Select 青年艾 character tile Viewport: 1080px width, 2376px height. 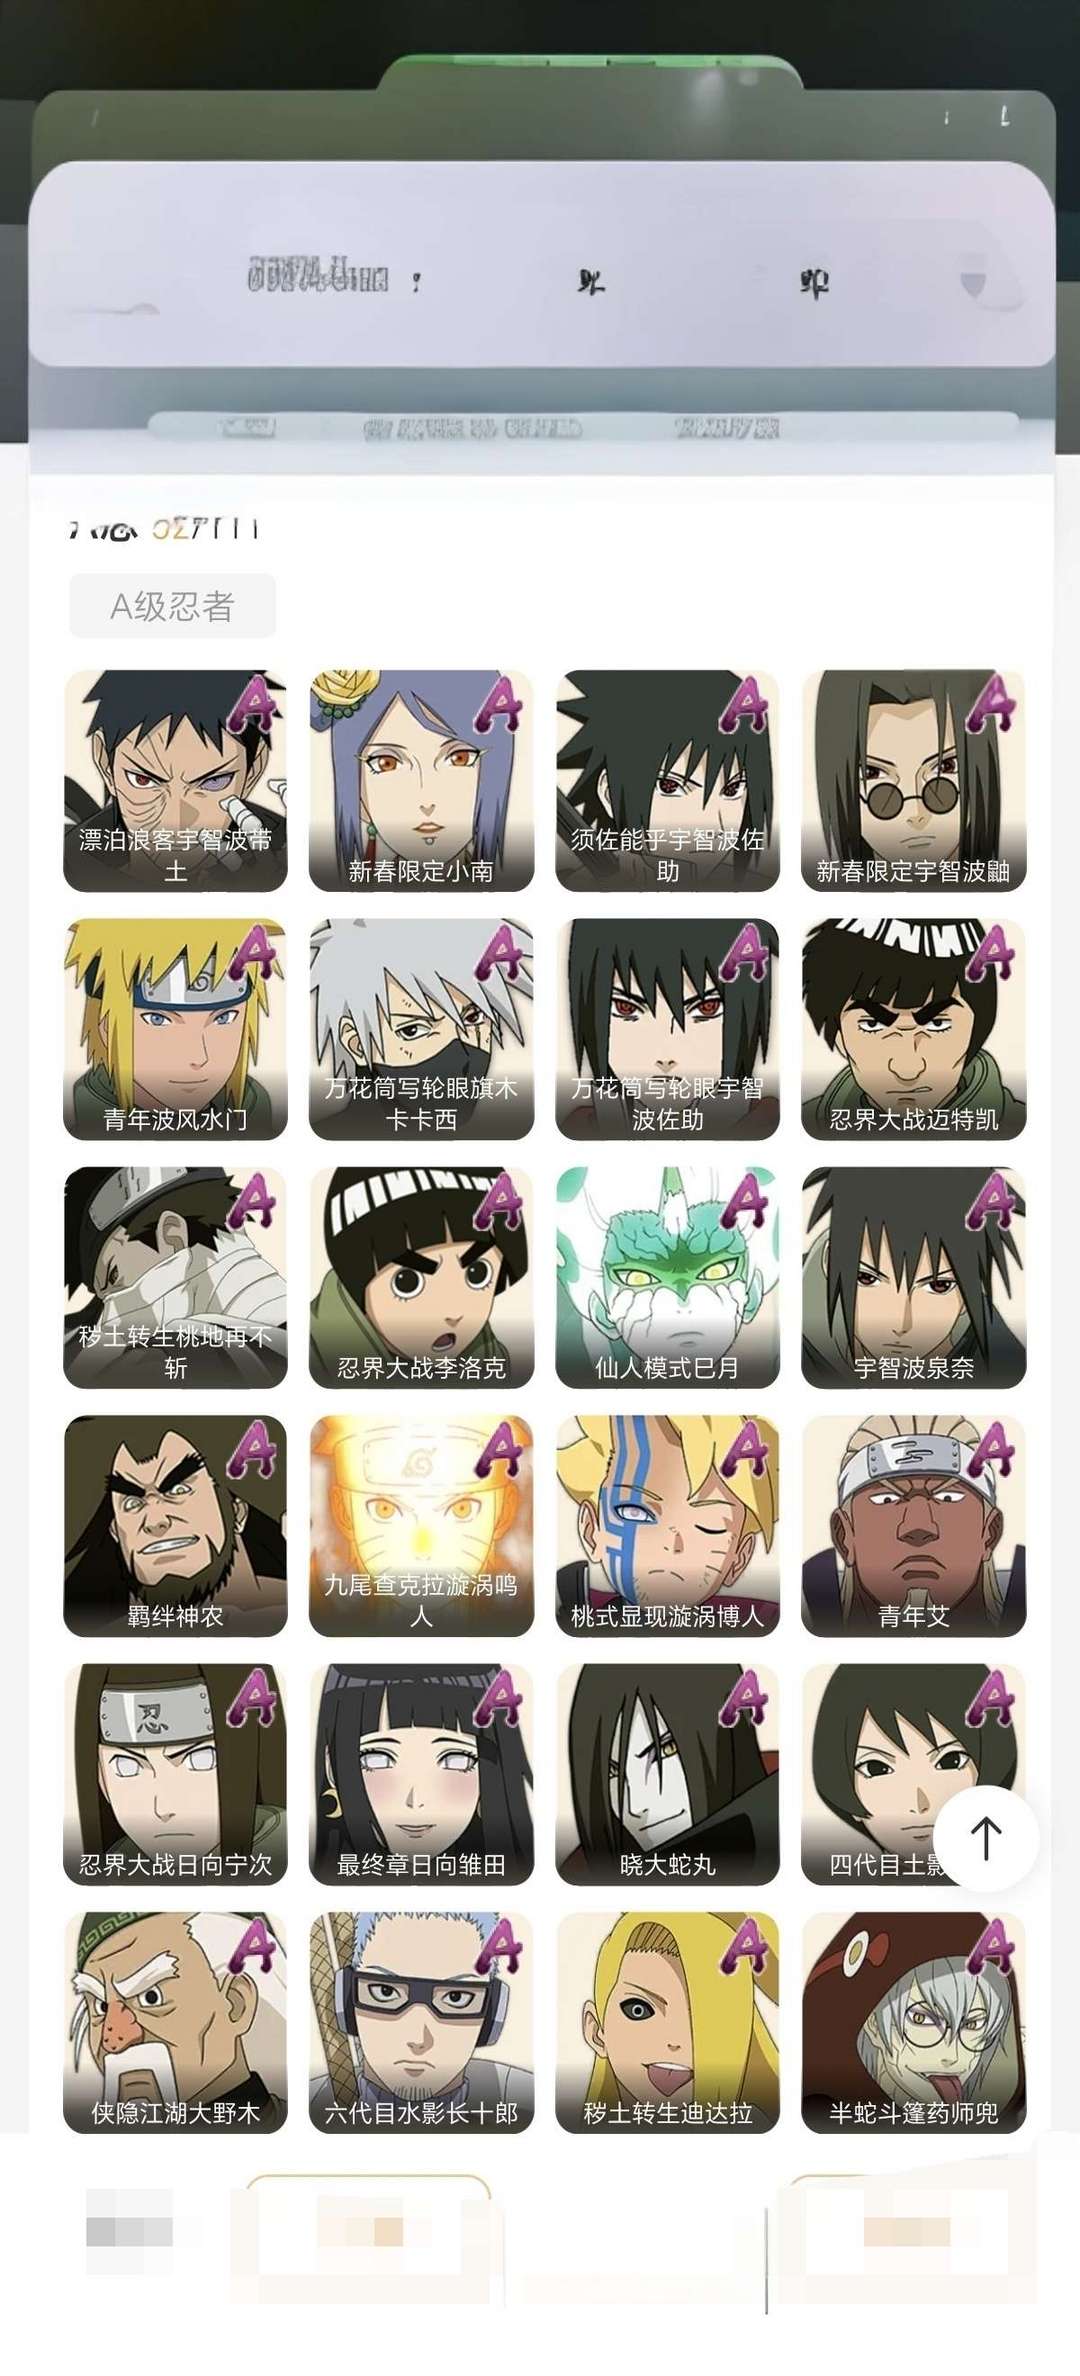913,1525
